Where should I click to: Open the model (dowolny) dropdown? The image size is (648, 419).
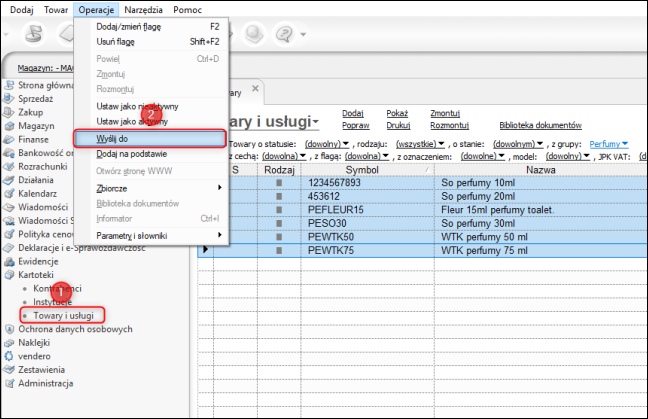click(568, 156)
